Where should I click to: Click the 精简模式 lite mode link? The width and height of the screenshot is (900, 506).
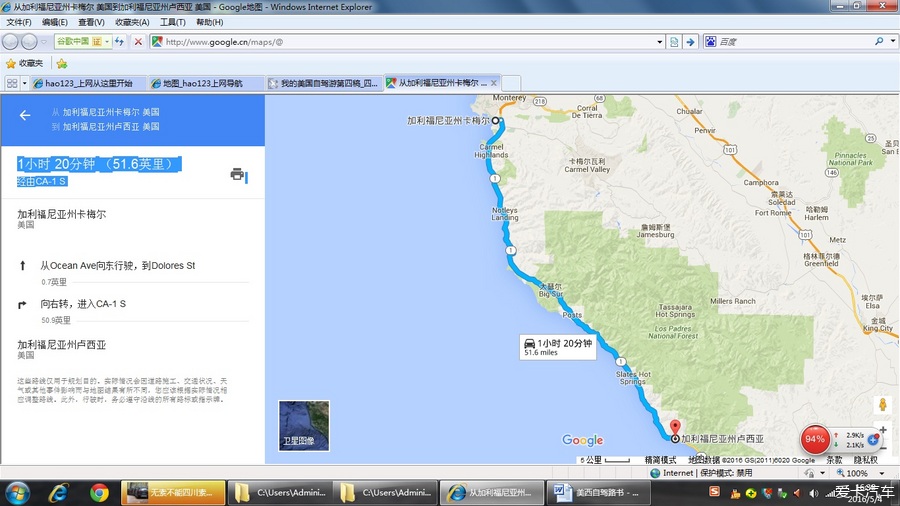(660, 460)
